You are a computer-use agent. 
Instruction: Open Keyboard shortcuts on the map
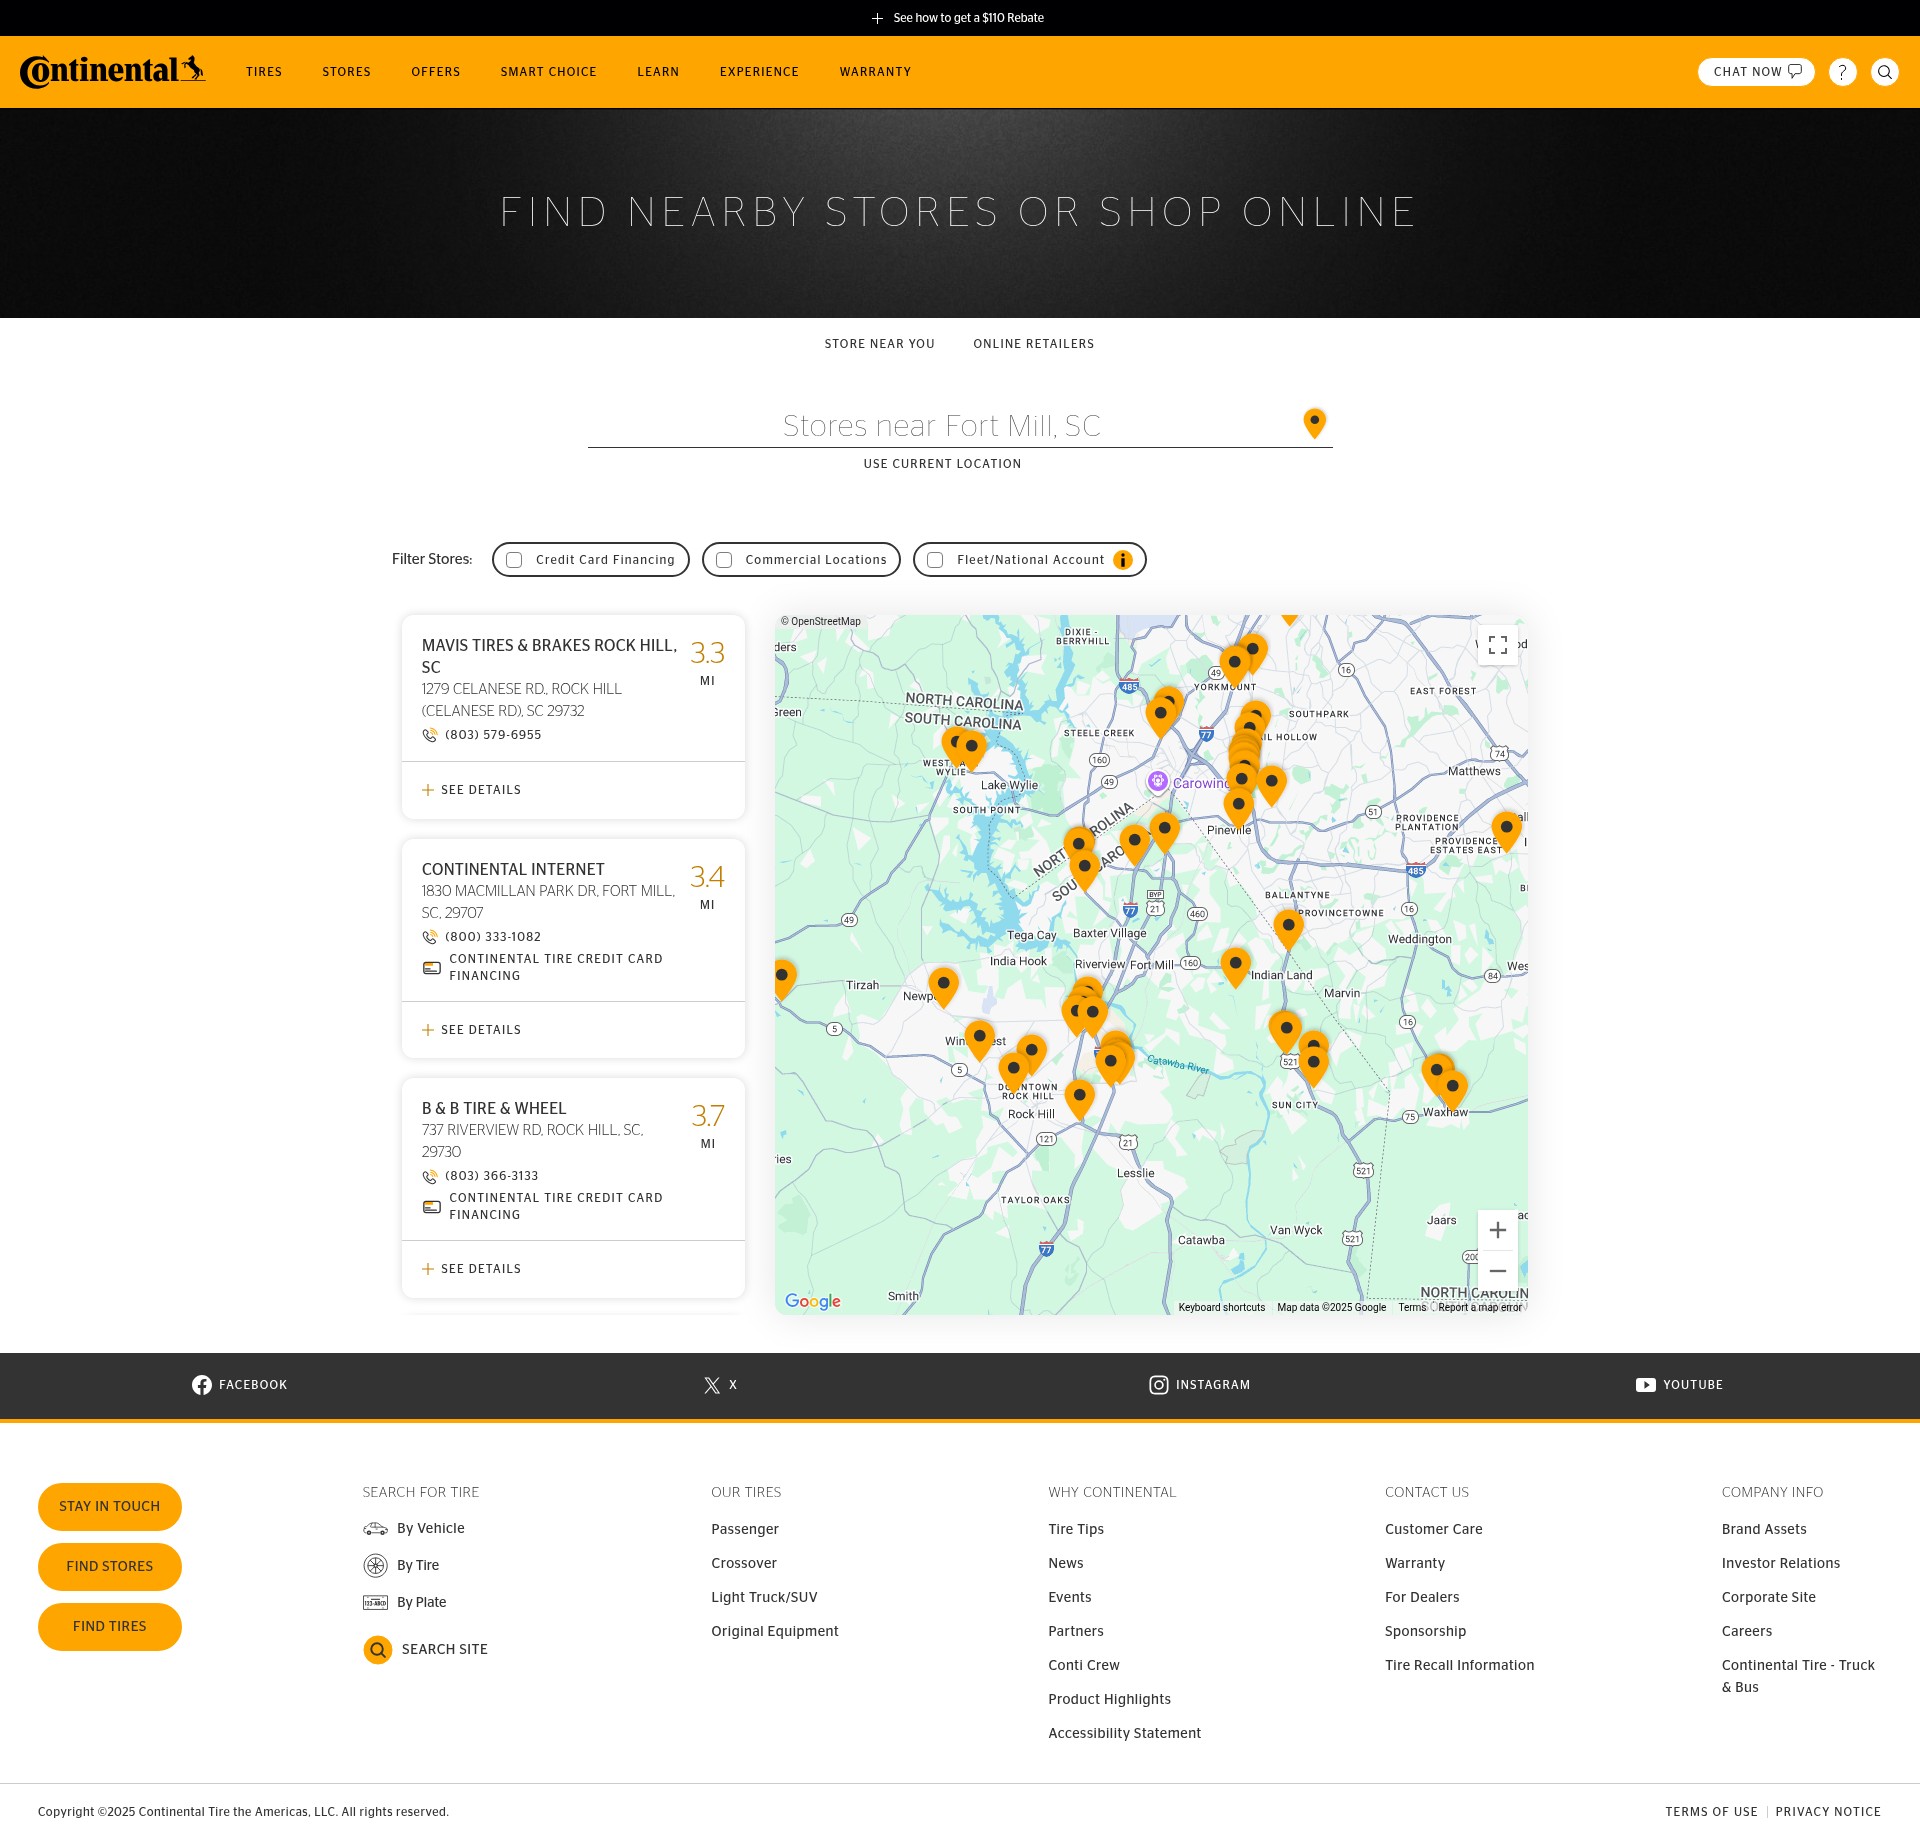pyautogui.click(x=1222, y=1307)
